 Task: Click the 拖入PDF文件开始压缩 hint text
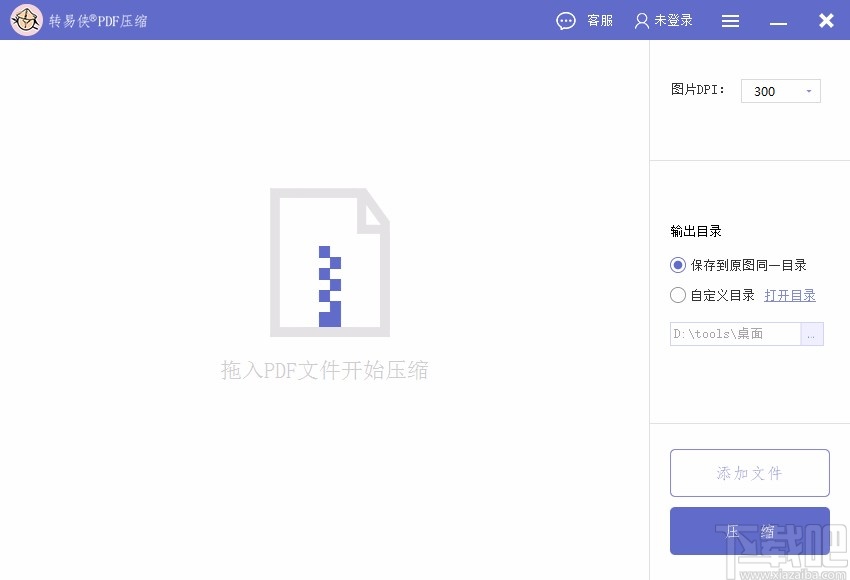[x=325, y=370]
